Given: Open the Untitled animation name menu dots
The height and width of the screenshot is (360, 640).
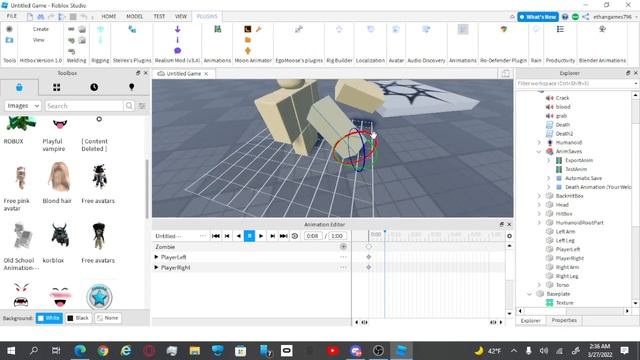Looking at the screenshot, I should [202, 236].
